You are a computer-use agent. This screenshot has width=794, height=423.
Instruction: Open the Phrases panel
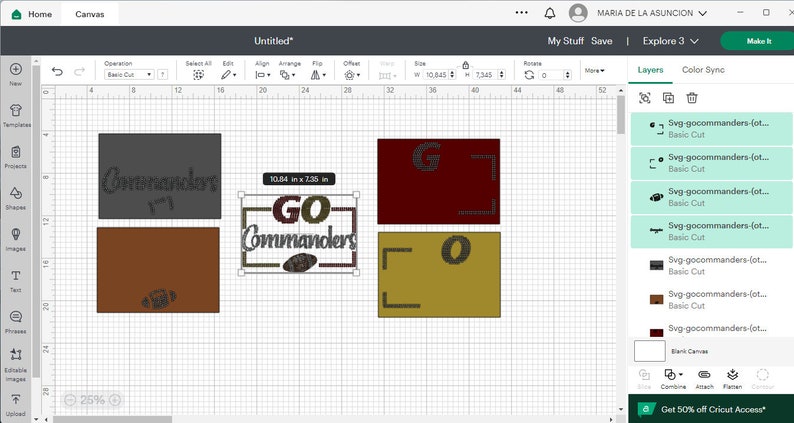[16, 322]
